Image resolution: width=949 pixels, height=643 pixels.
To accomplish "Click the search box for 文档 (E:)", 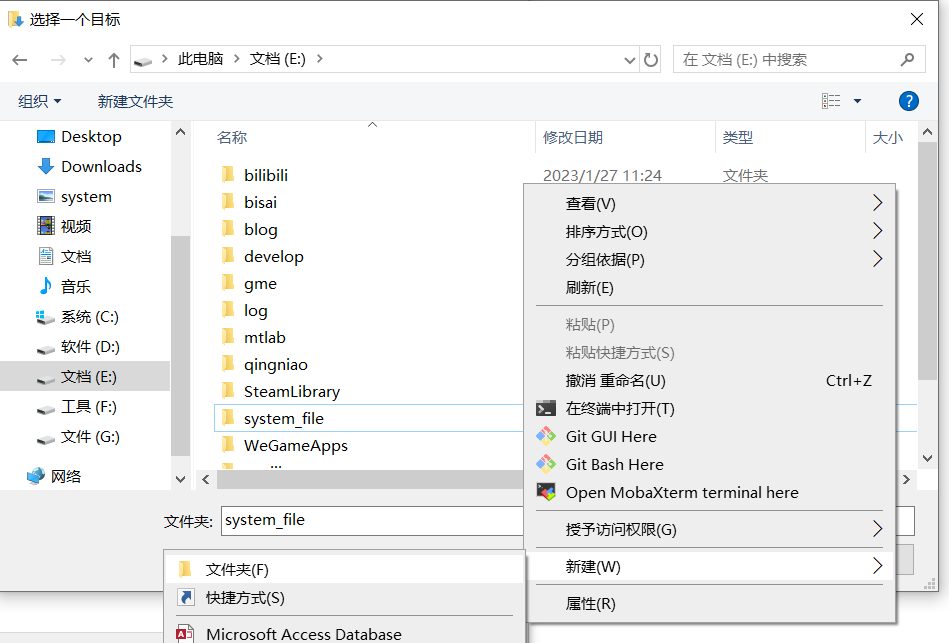I will click(x=785, y=59).
